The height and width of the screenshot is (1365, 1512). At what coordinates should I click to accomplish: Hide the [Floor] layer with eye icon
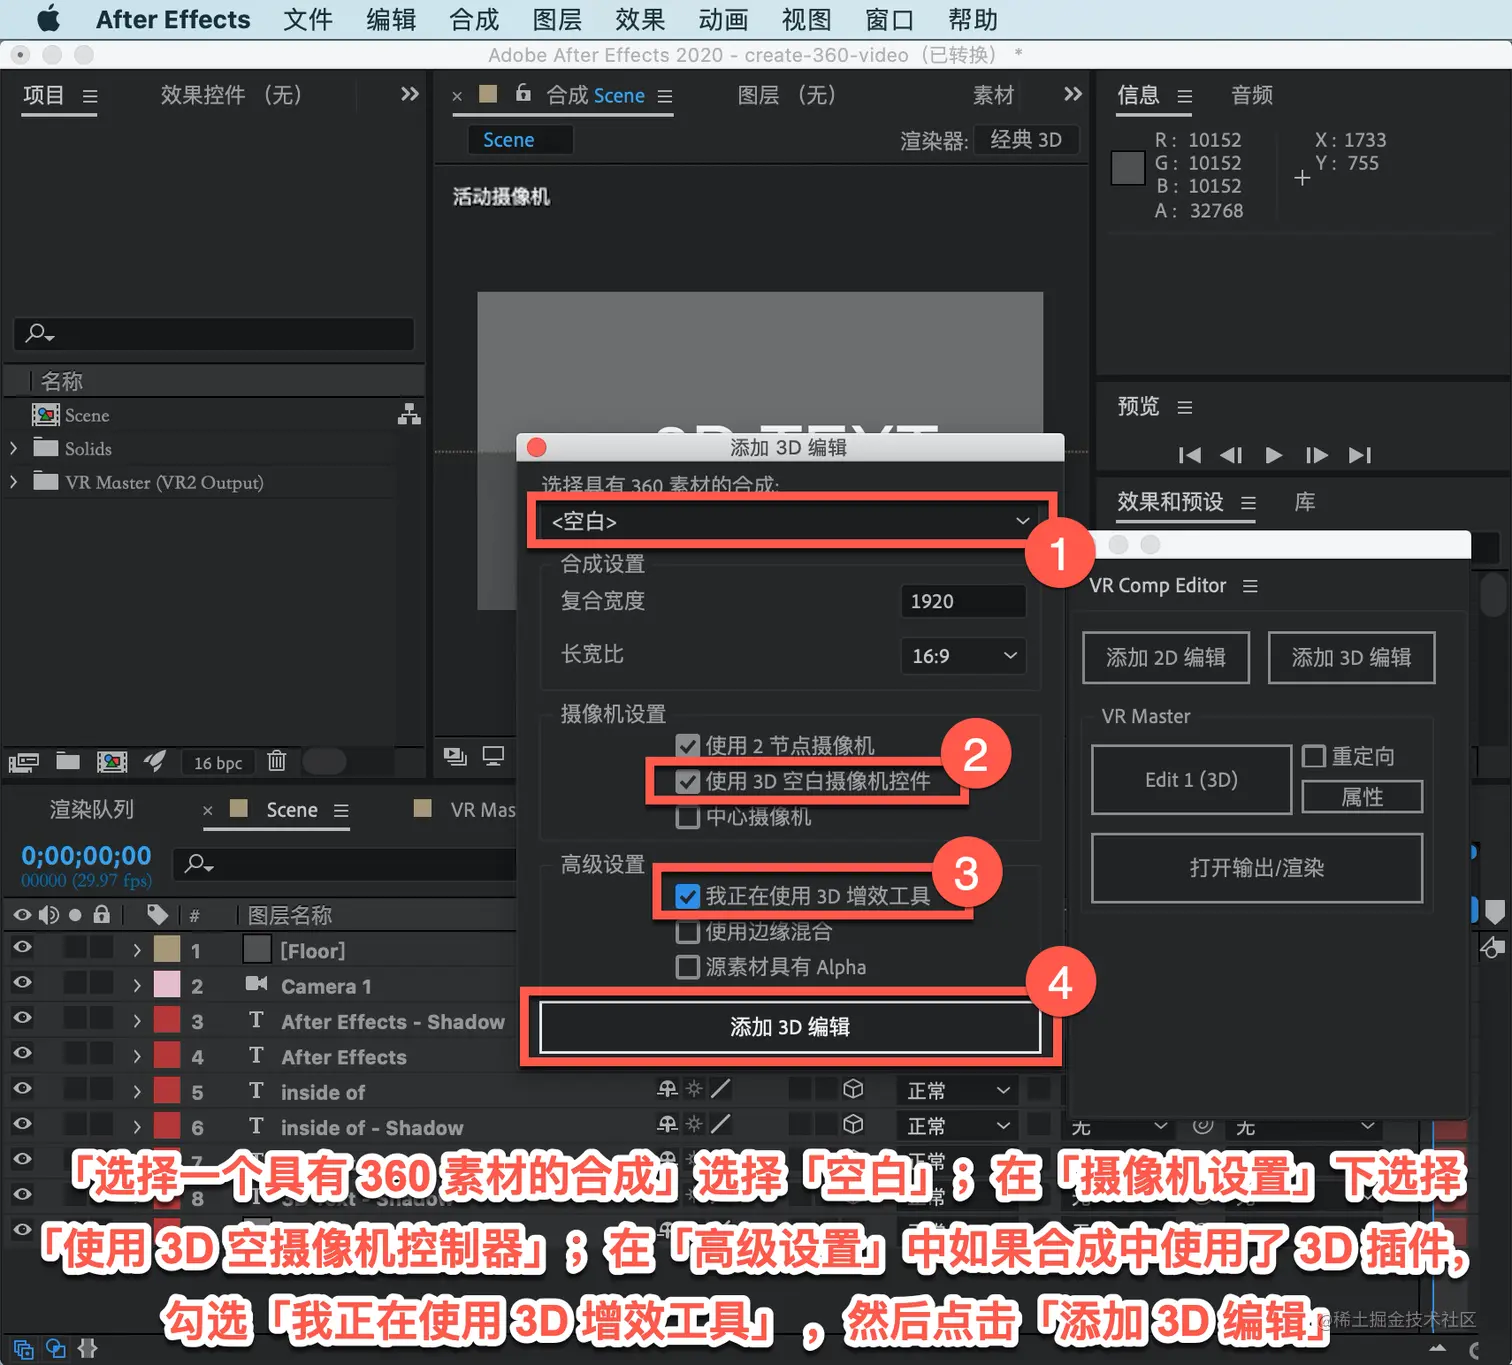coord(22,947)
